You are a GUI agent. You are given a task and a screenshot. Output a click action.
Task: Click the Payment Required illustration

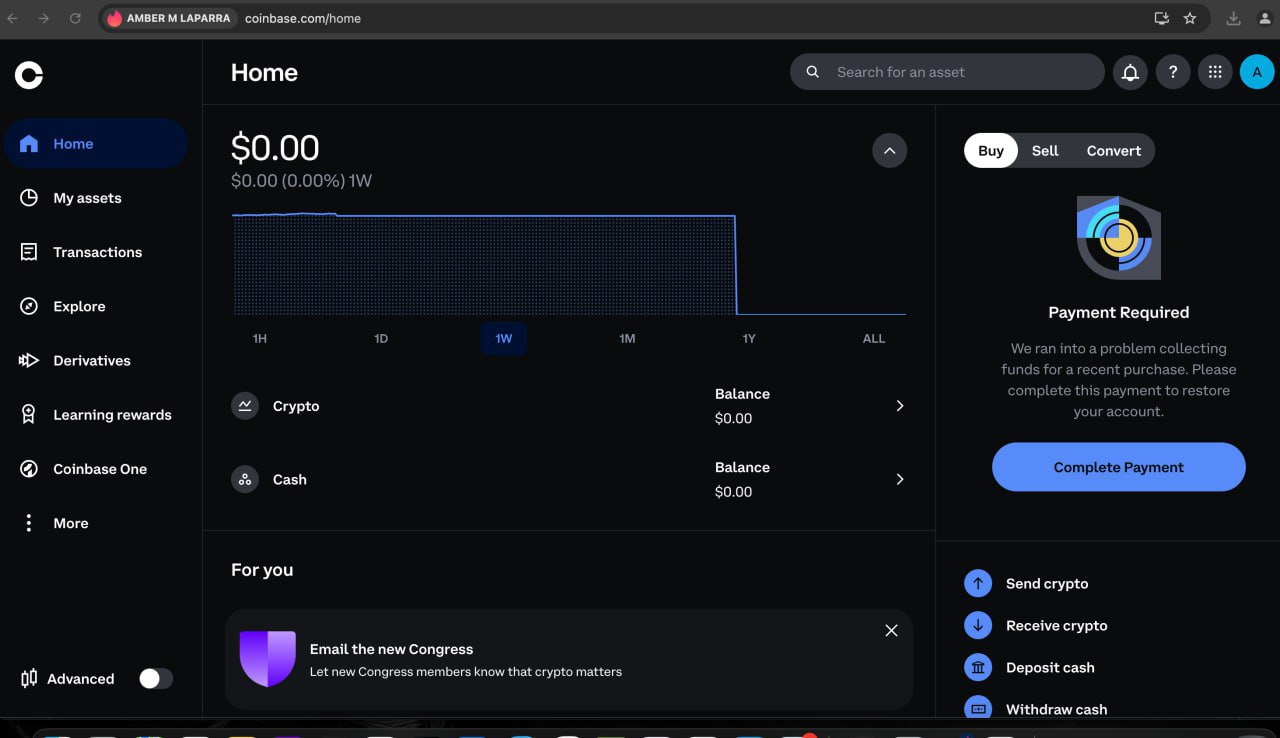tap(1118, 238)
